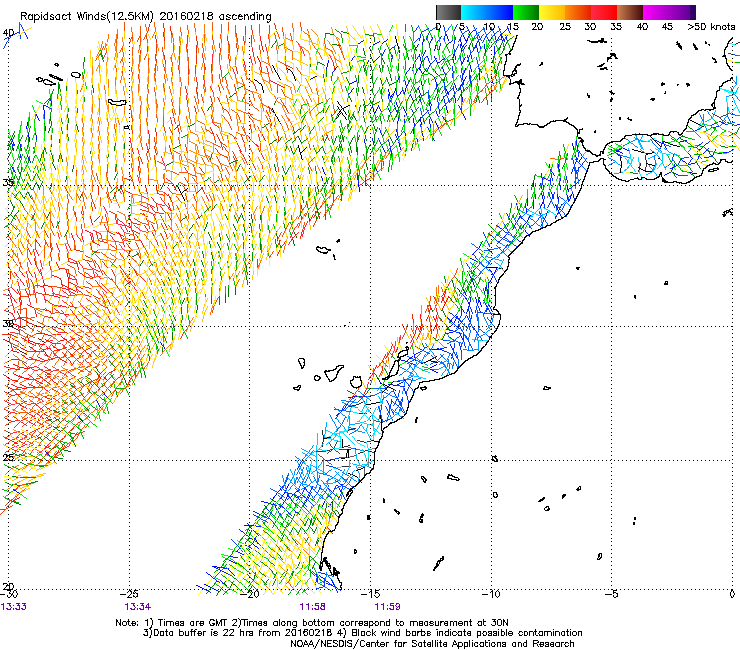This screenshot has width=740, height=650.
Task: Click the purple time stamp '13:33'
Action: 14,607
